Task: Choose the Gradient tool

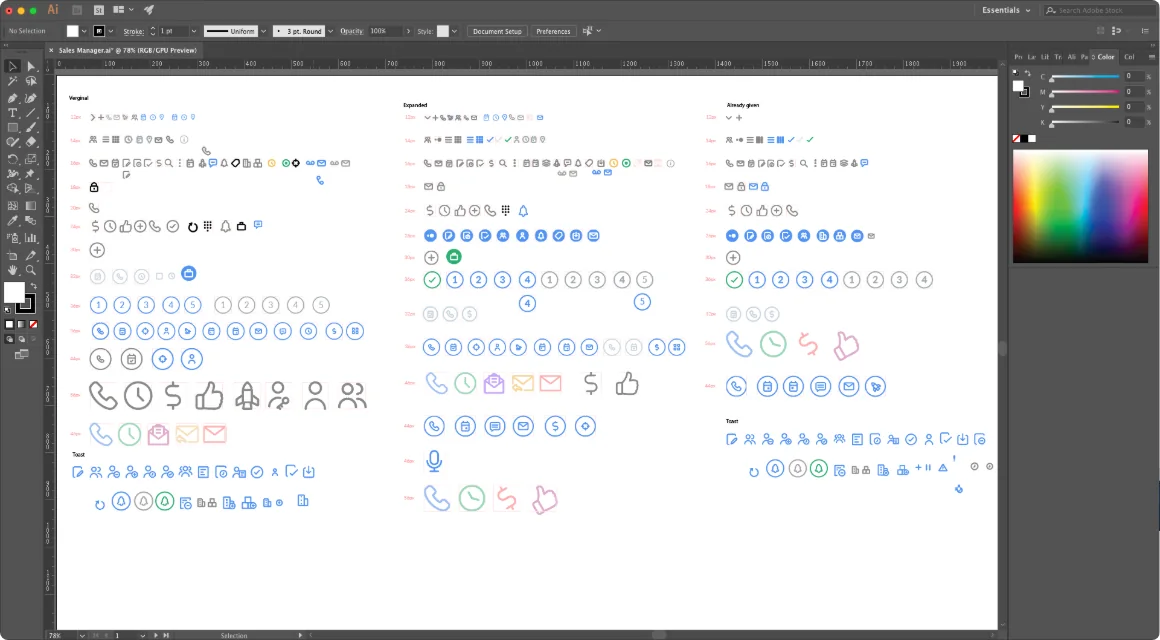Action: click(x=31, y=206)
